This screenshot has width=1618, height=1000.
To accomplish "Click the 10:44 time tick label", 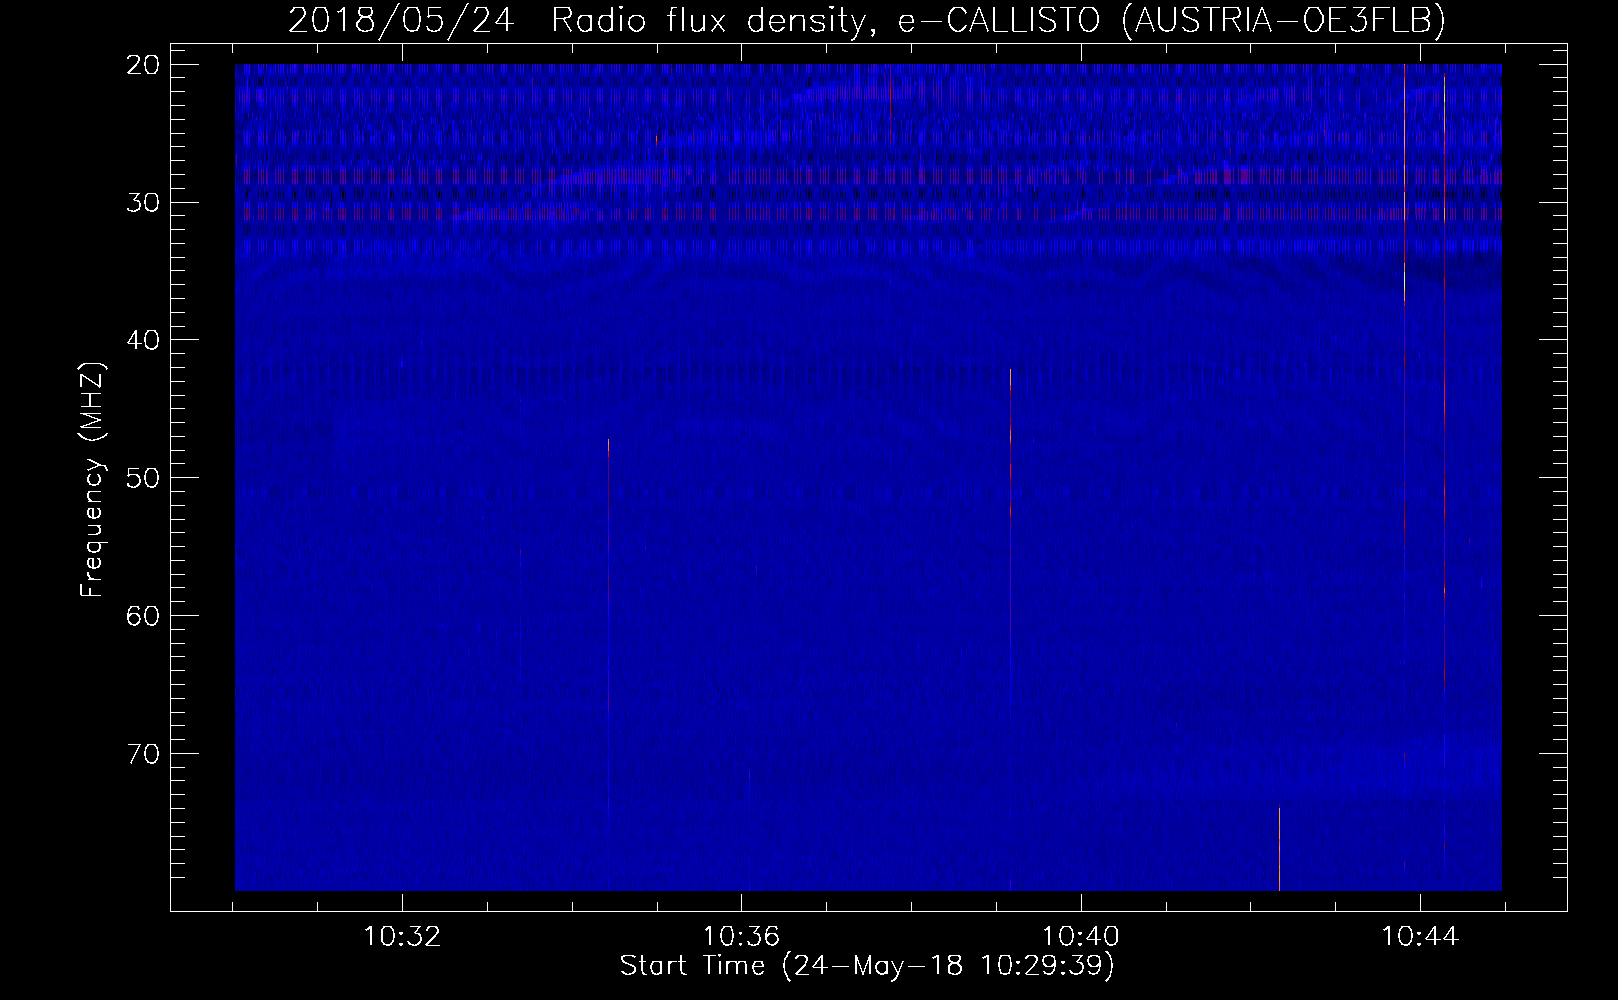I will click(x=1420, y=937).
